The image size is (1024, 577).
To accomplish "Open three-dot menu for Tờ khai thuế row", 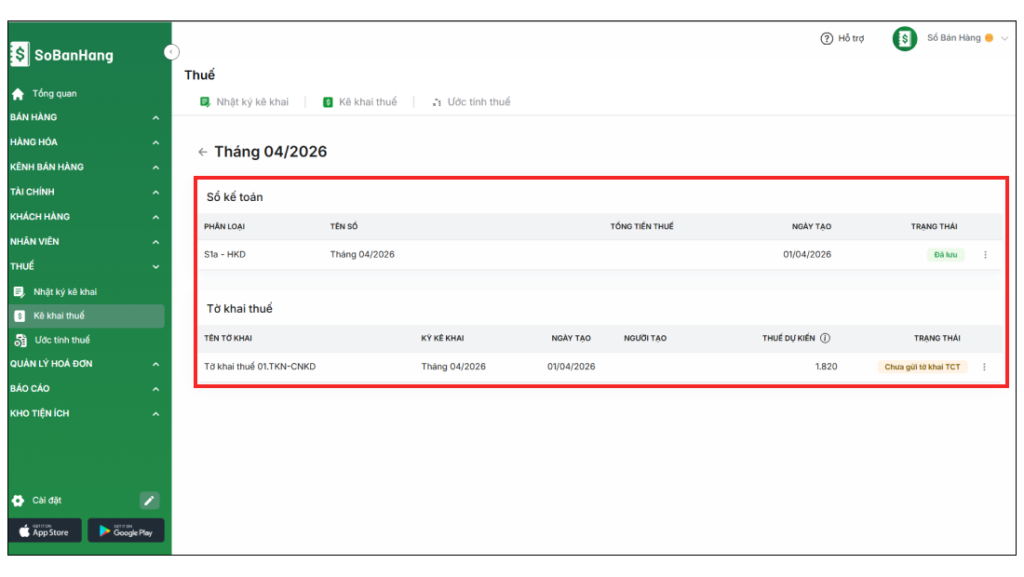I will coord(984,367).
